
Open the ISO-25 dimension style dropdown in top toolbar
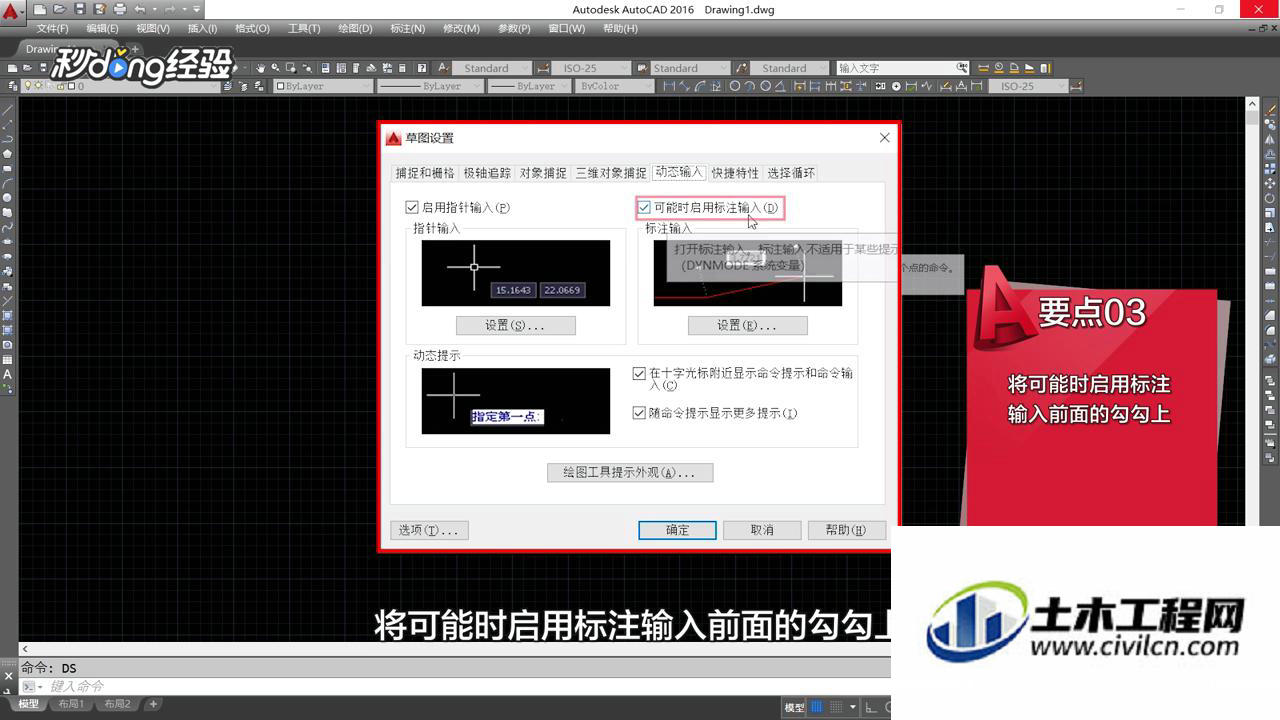coord(591,68)
